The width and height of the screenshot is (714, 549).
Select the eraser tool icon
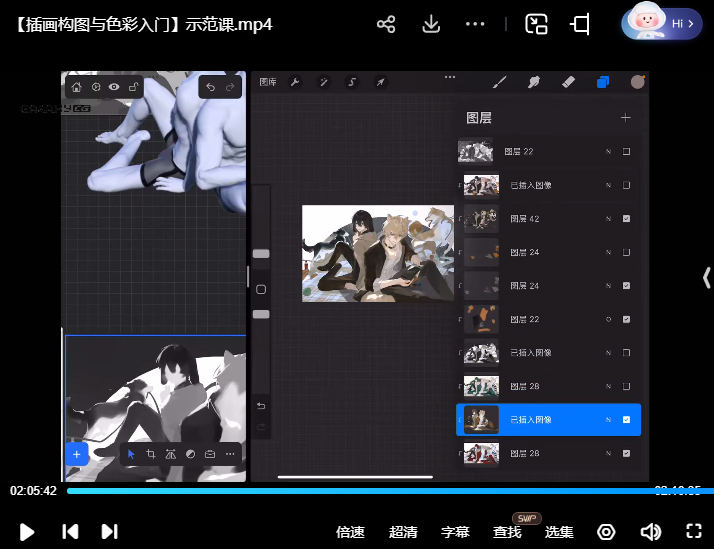[x=568, y=82]
